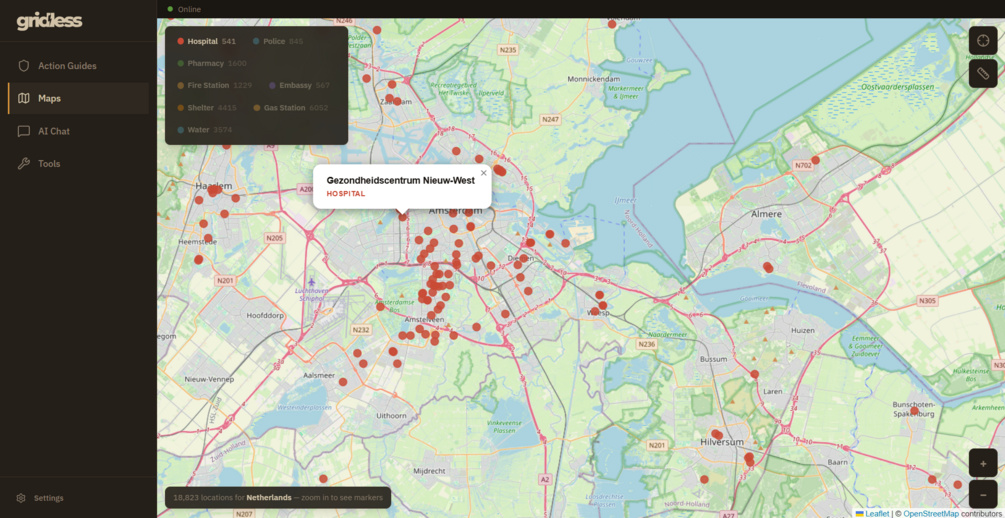This screenshot has width=1005, height=518.
Task: Enable the Police layer filter
Action: pos(278,41)
